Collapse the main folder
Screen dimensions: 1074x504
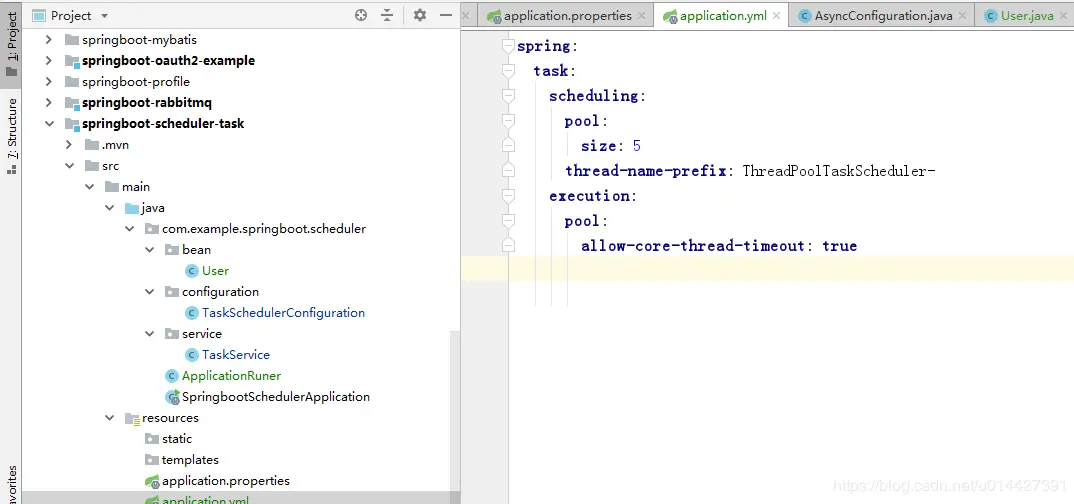90,186
